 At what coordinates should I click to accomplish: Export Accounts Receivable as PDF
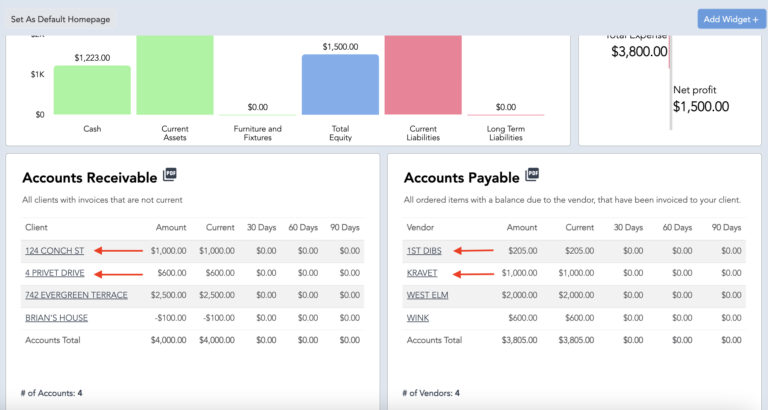click(170, 176)
